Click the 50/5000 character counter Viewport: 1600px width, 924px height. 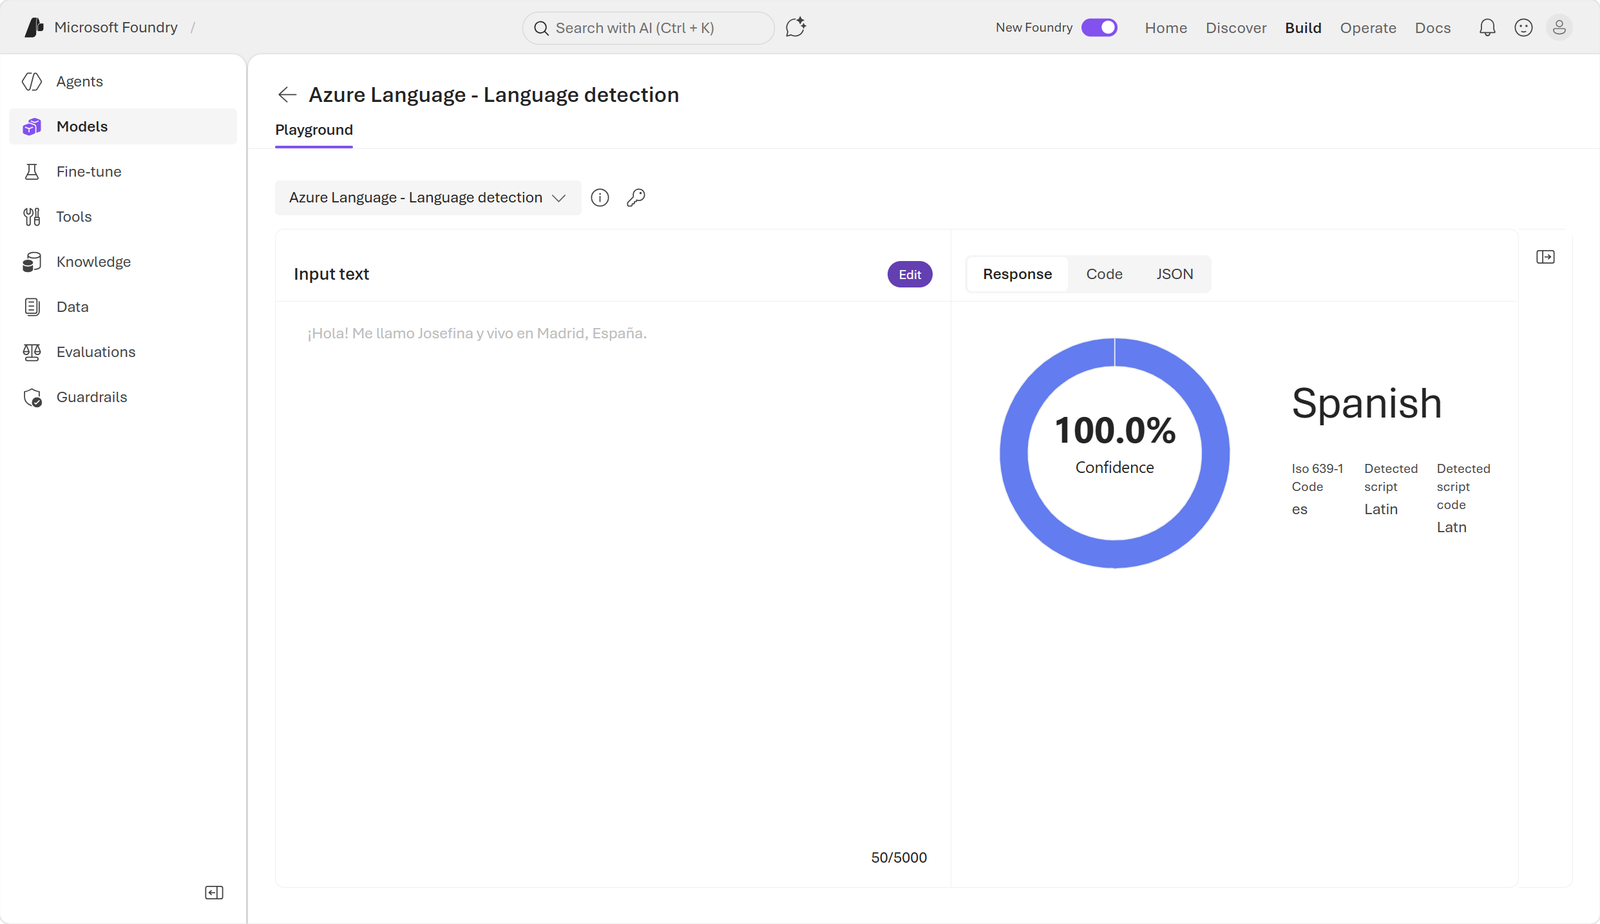(x=899, y=858)
